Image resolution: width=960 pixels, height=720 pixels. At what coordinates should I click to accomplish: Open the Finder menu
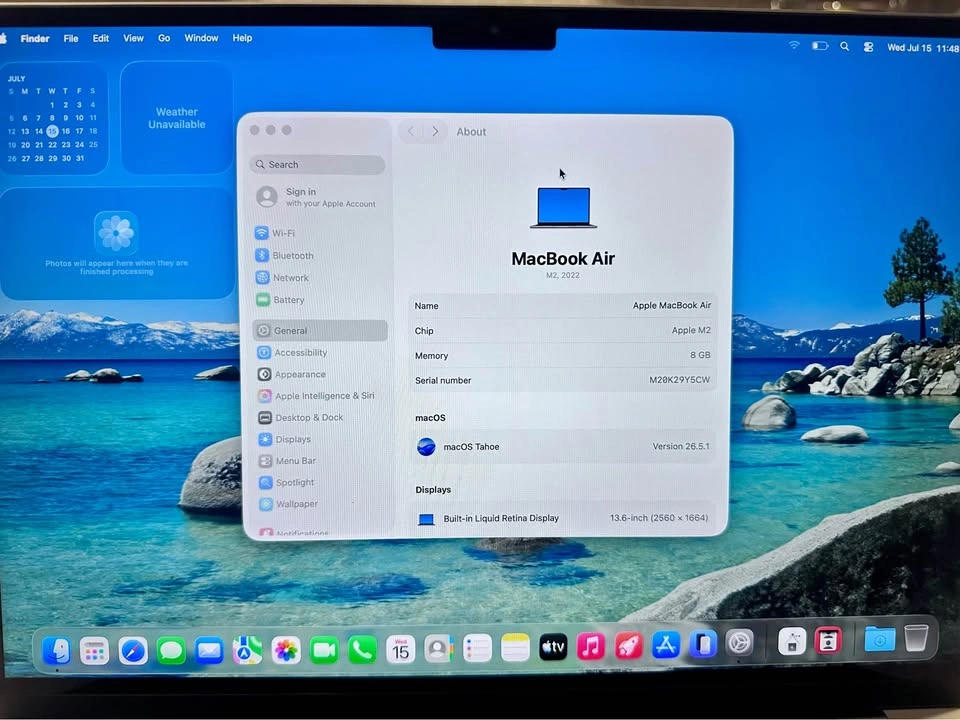click(x=35, y=39)
